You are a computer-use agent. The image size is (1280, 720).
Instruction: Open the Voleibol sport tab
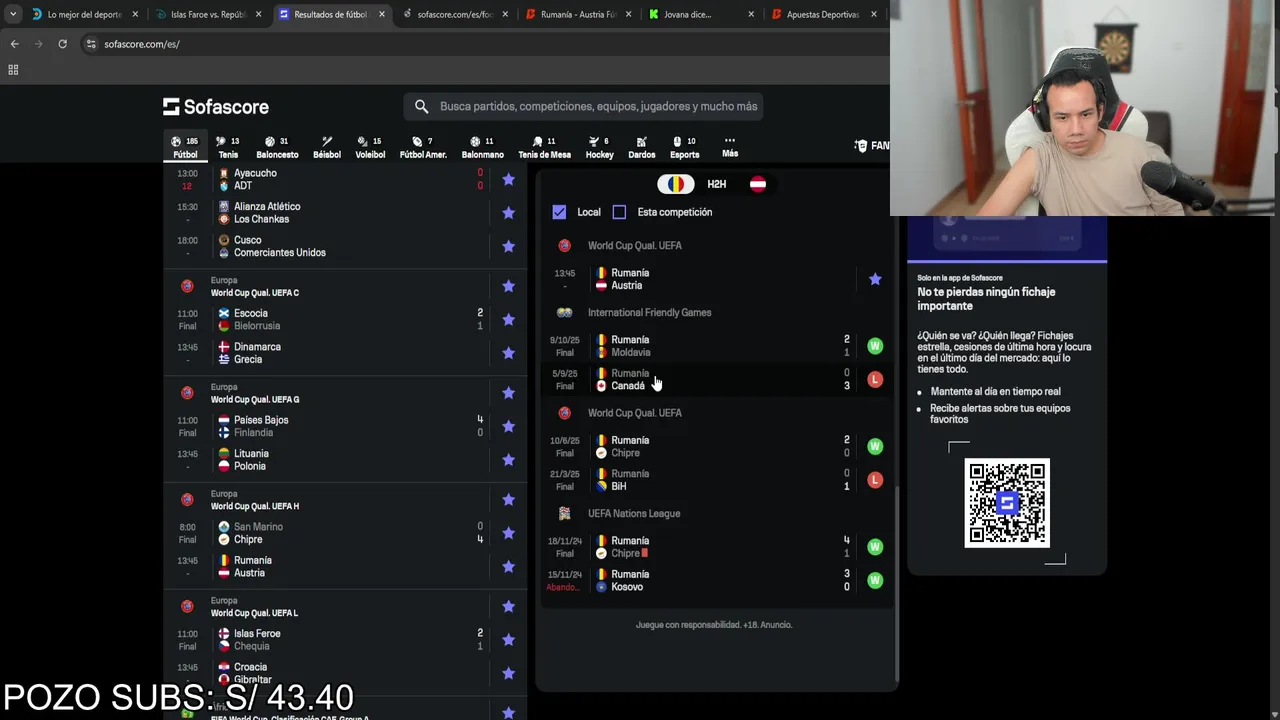(370, 147)
